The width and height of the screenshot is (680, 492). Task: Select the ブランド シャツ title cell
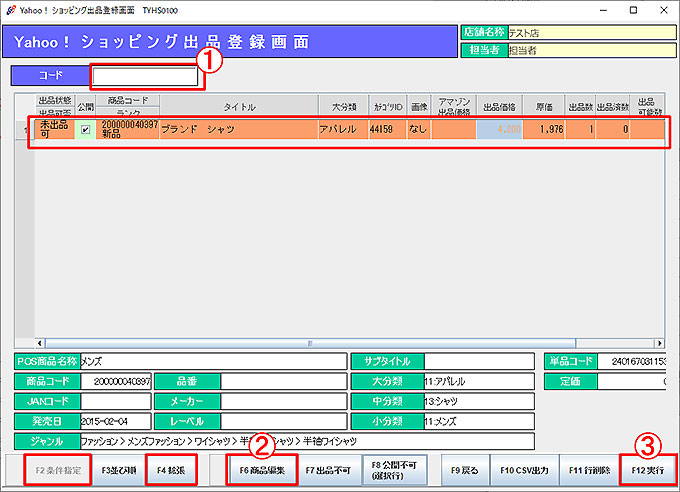236,130
